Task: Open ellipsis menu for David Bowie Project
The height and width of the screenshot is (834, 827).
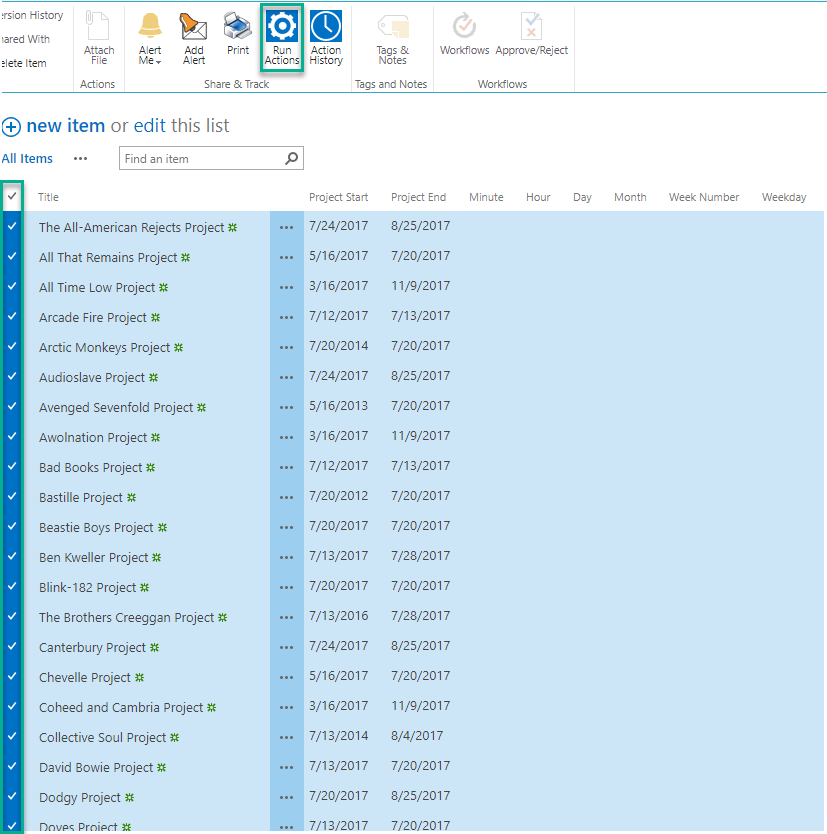Action: pyautogui.click(x=287, y=768)
